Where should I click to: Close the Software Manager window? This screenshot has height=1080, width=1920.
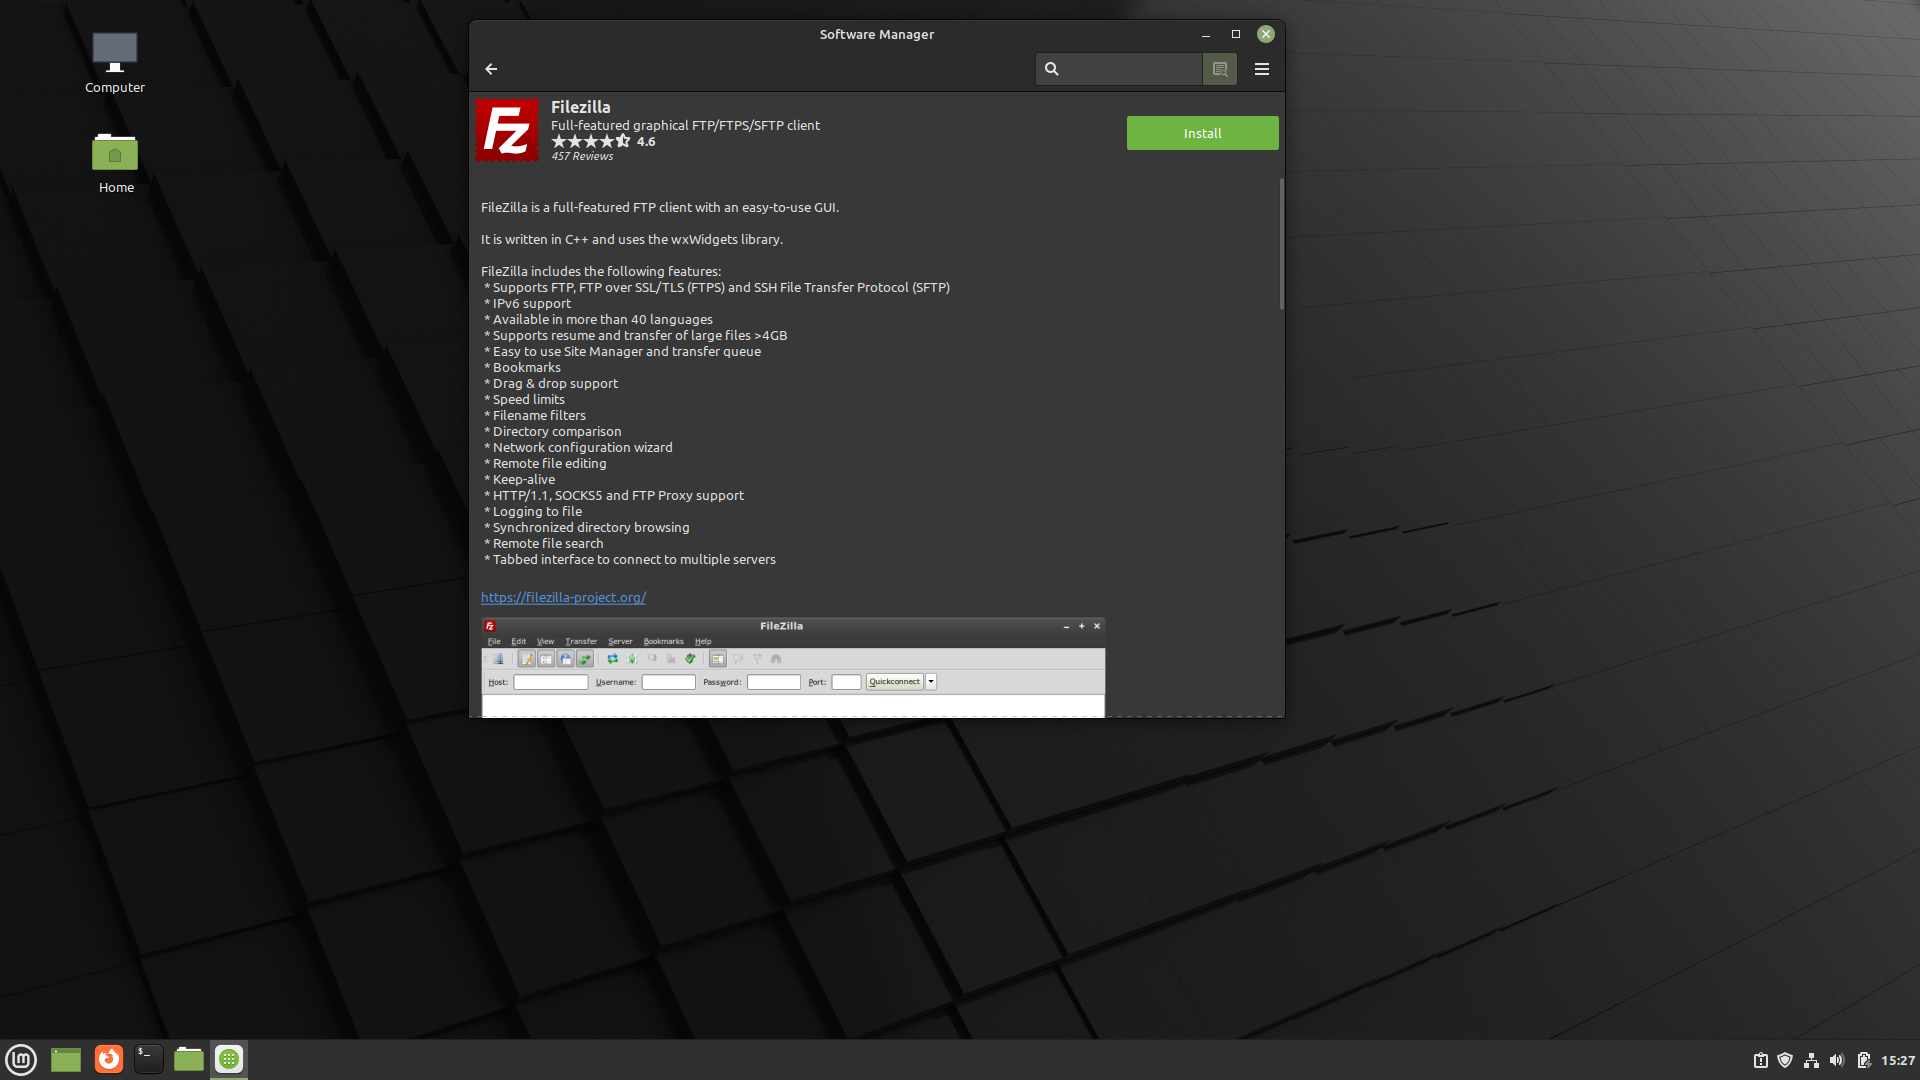click(x=1265, y=34)
